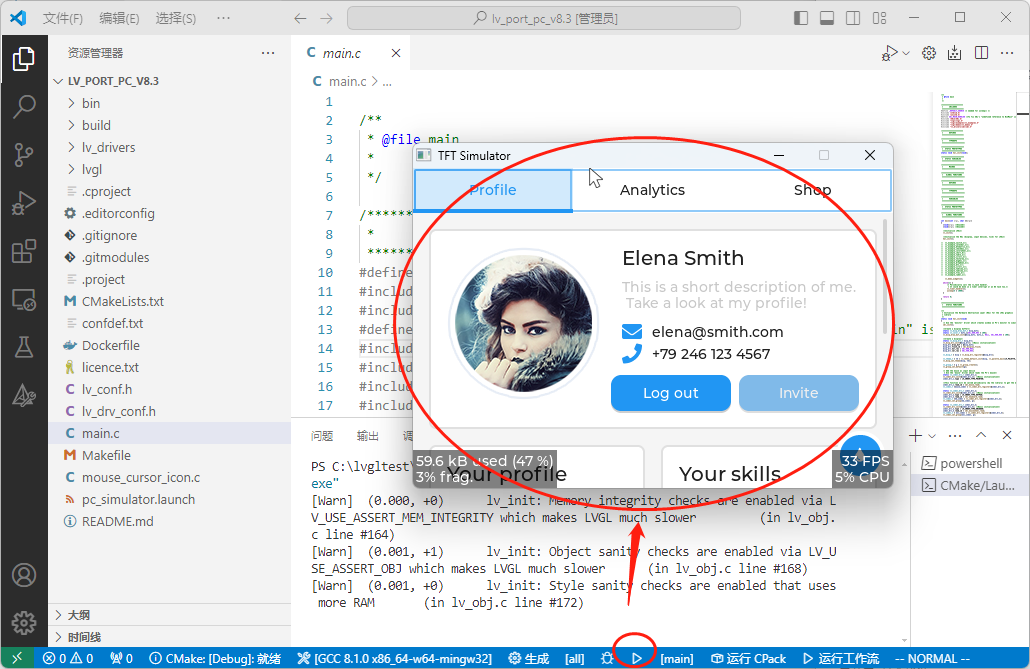Open Explorer panel ellipsis menu
The height and width of the screenshot is (669, 1030).
click(268, 53)
